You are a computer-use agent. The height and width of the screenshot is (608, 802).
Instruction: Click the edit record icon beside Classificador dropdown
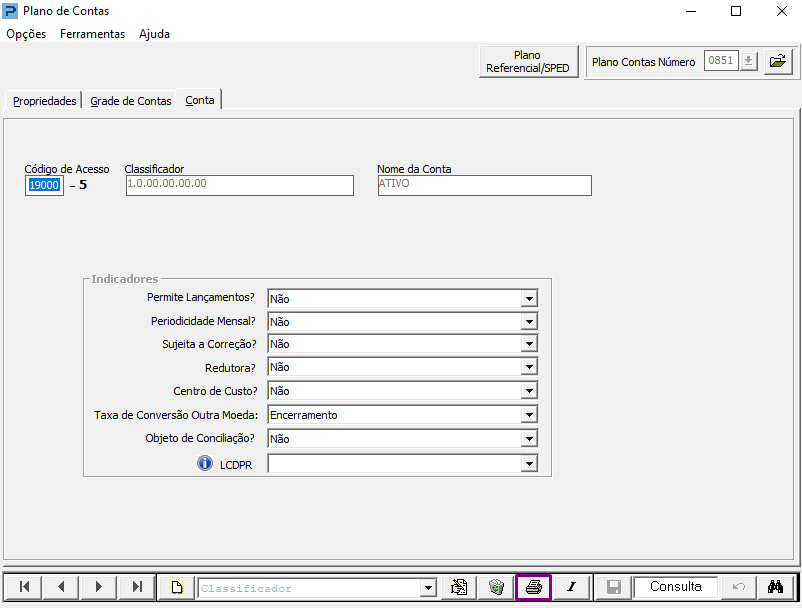(459, 587)
